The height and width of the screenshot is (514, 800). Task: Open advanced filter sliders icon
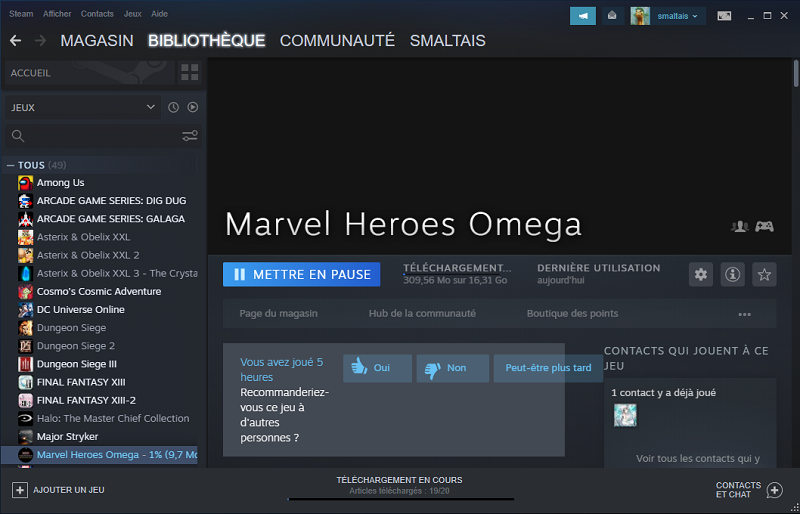190,136
